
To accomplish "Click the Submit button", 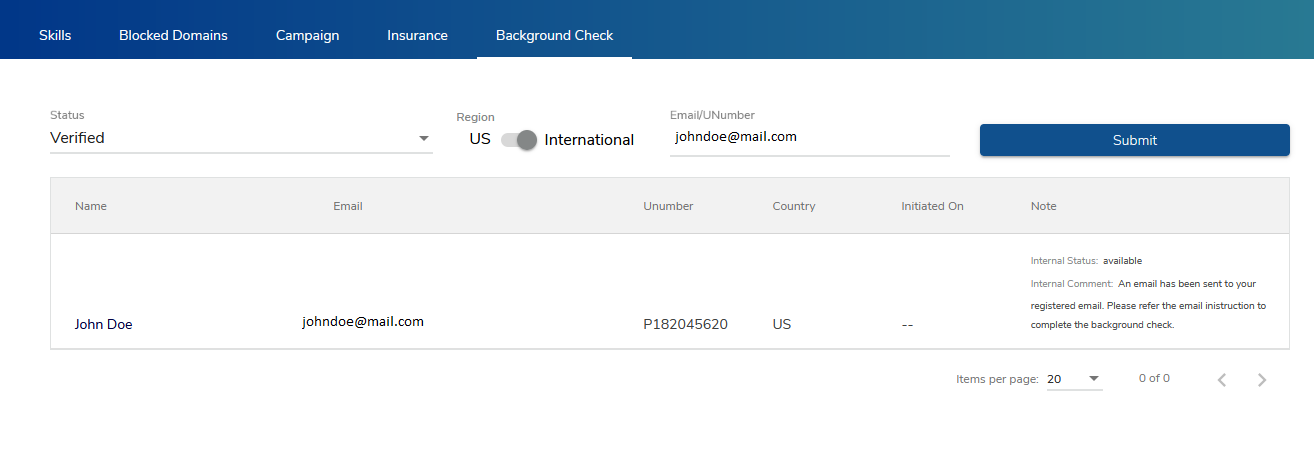I will [1134, 140].
